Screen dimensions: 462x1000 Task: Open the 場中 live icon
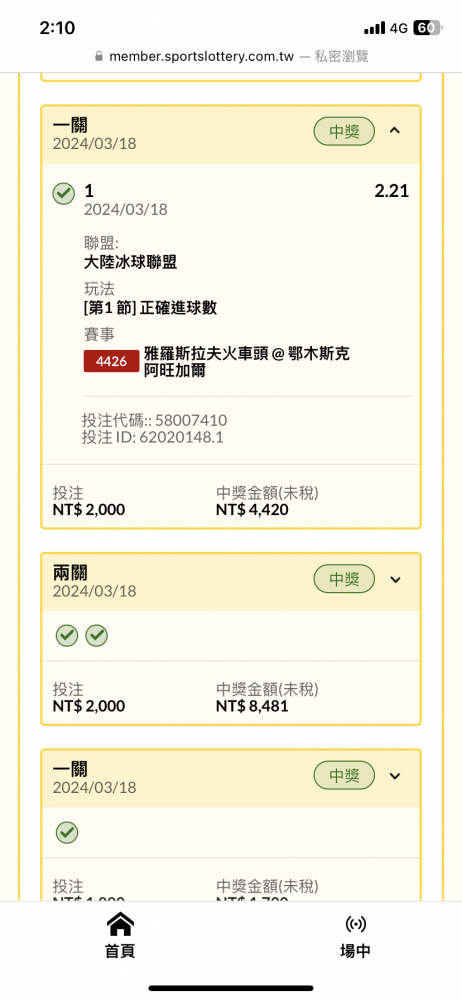[x=355, y=923]
